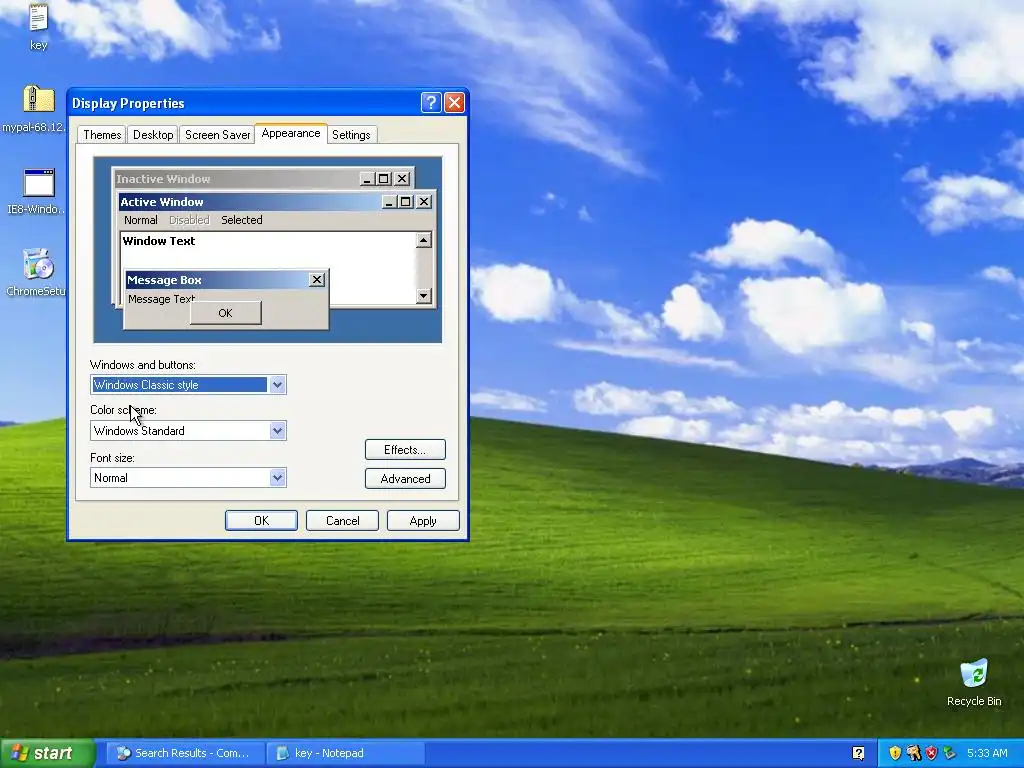Image resolution: width=1024 pixels, height=768 pixels.
Task: Switch to Search Results taskbar window
Action: 185,753
